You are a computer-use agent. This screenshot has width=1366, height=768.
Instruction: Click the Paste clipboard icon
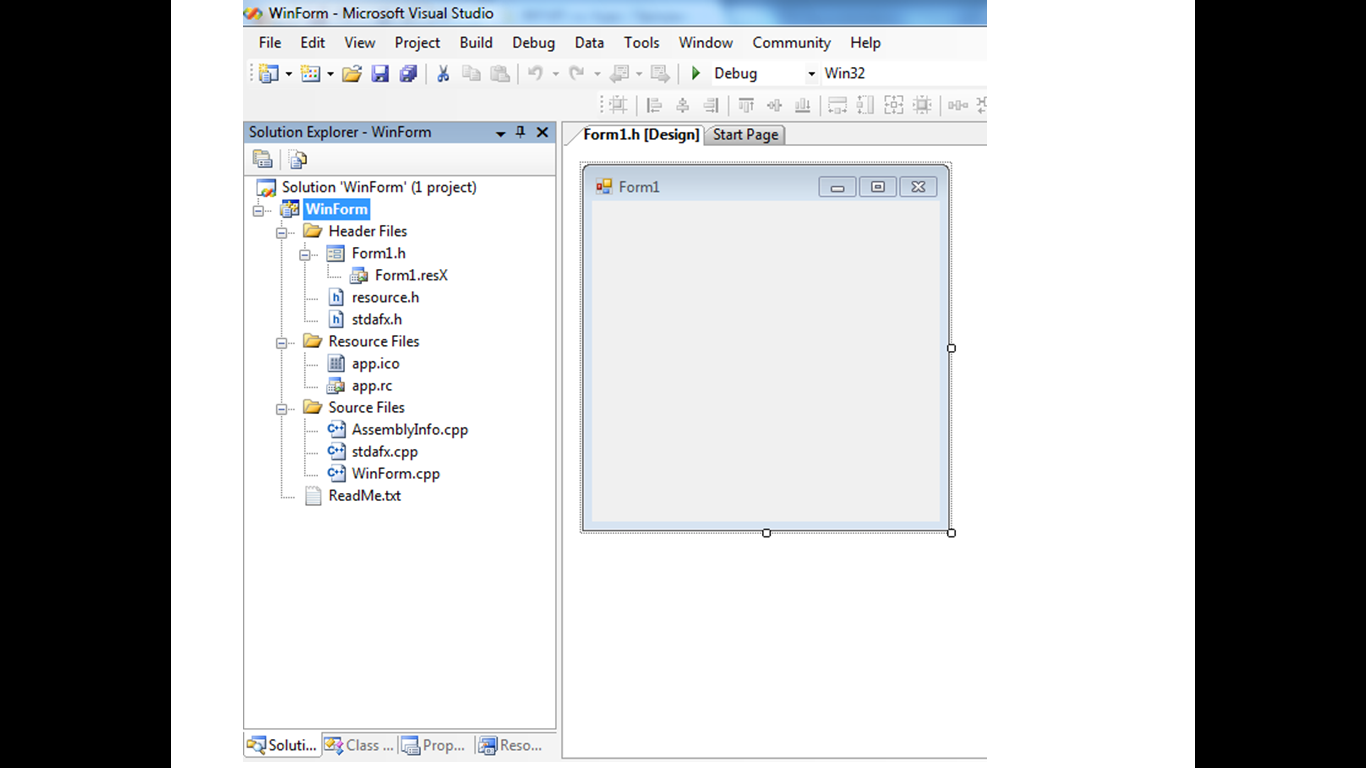[500, 73]
